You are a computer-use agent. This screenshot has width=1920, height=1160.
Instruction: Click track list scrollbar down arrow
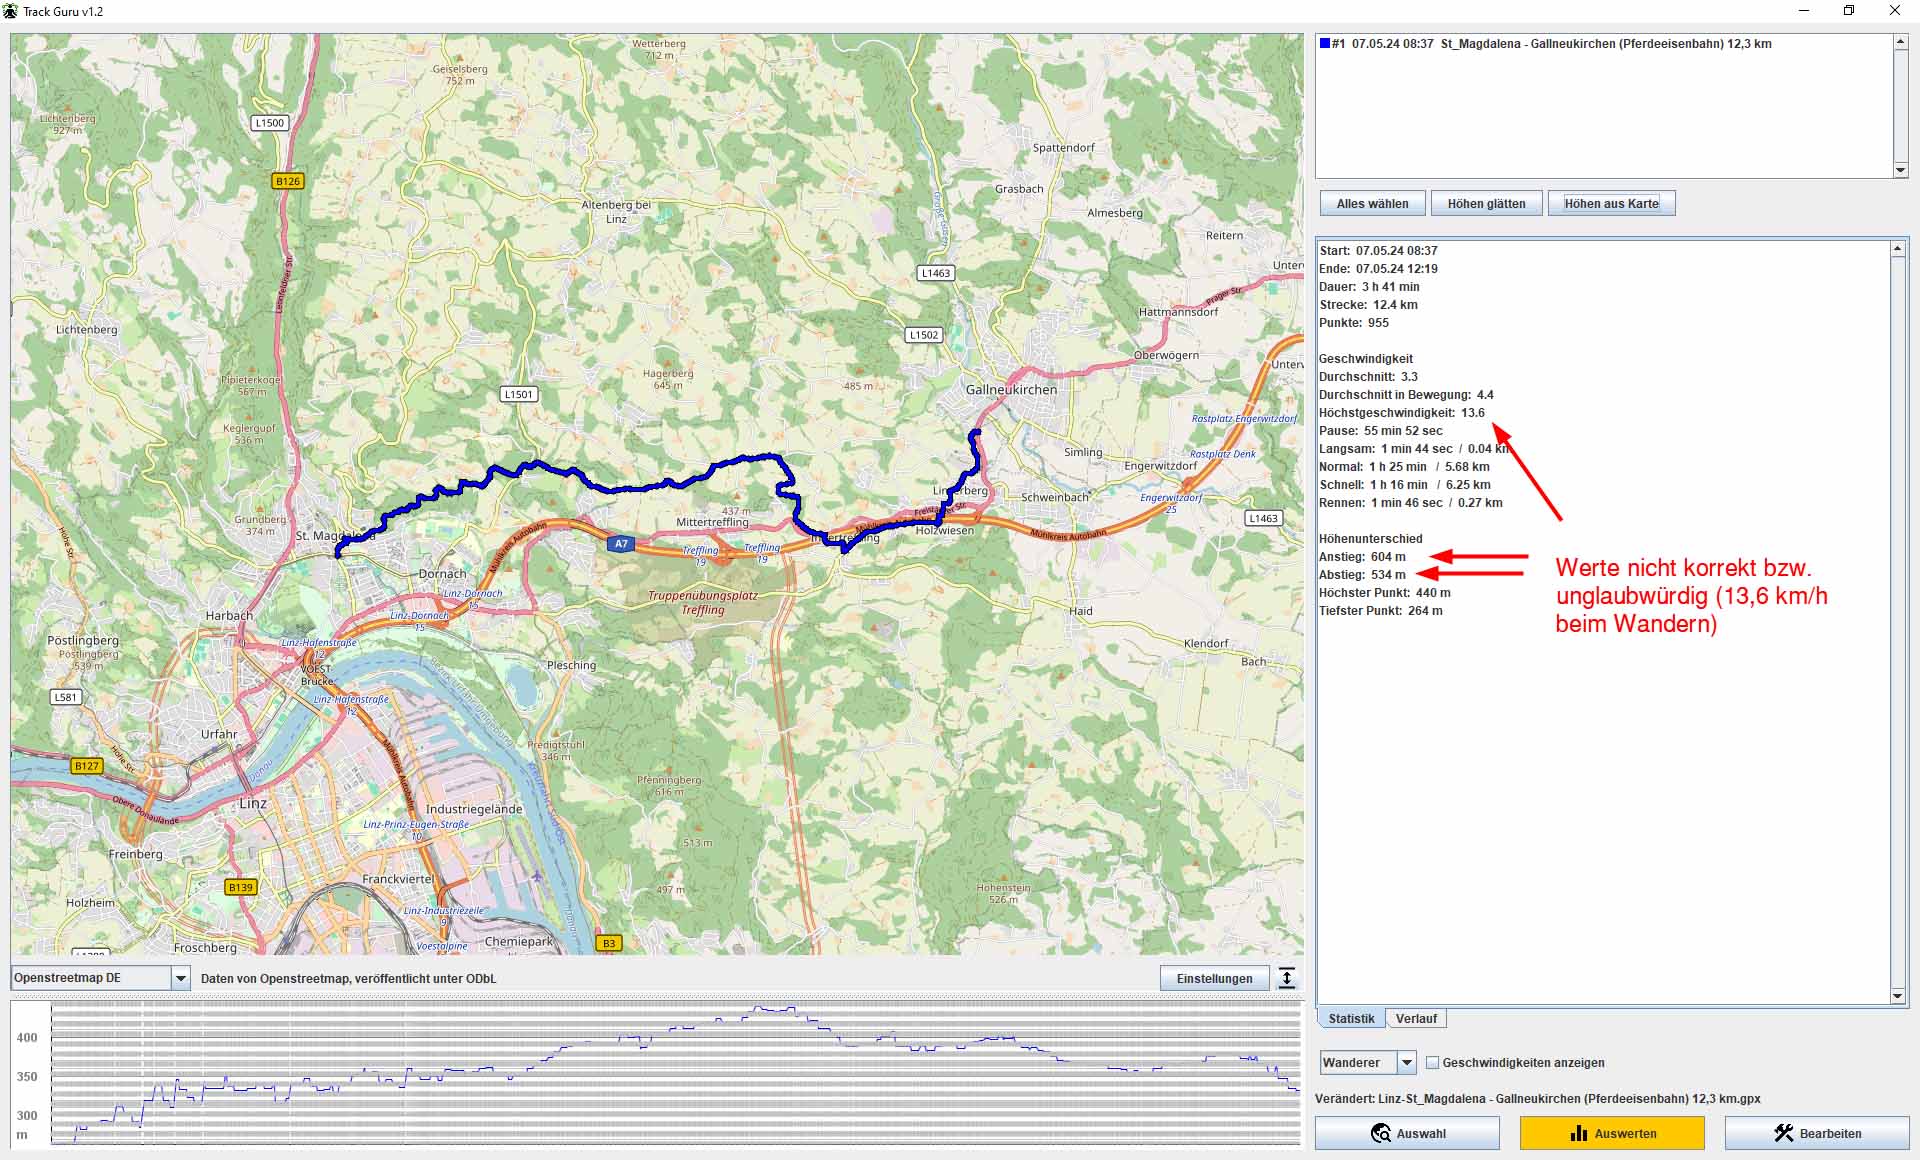pyautogui.click(x=1900, y=170)
